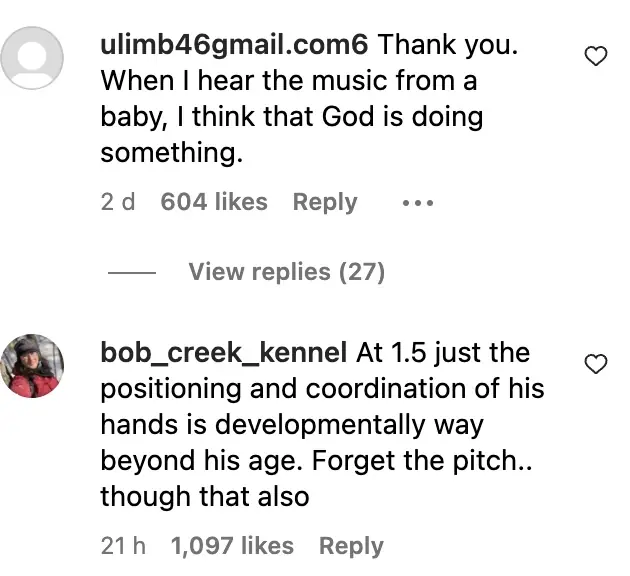Image resolution: width=630 pixels, height=576 pixels.
Task: Expand View replies (27)
Action: tap(286, 272)
